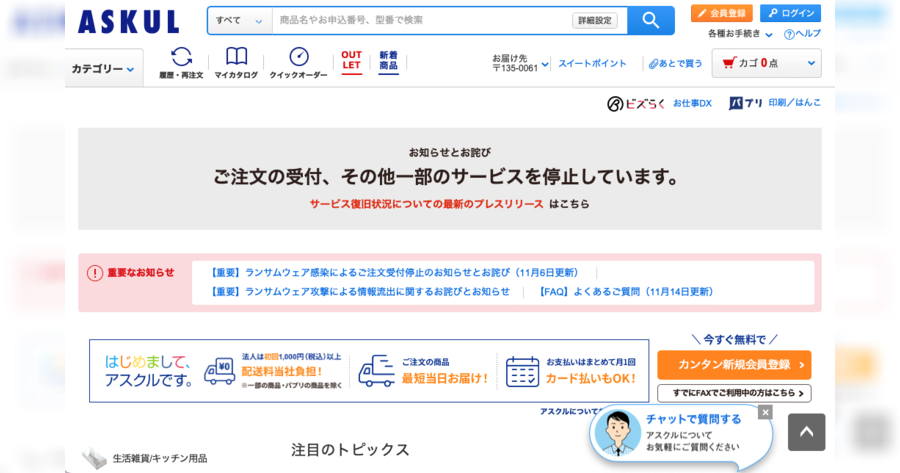Focus the product search input field
Image resolution: width=900 pixels, height=473 pixels.
click(x=420, y=20)
